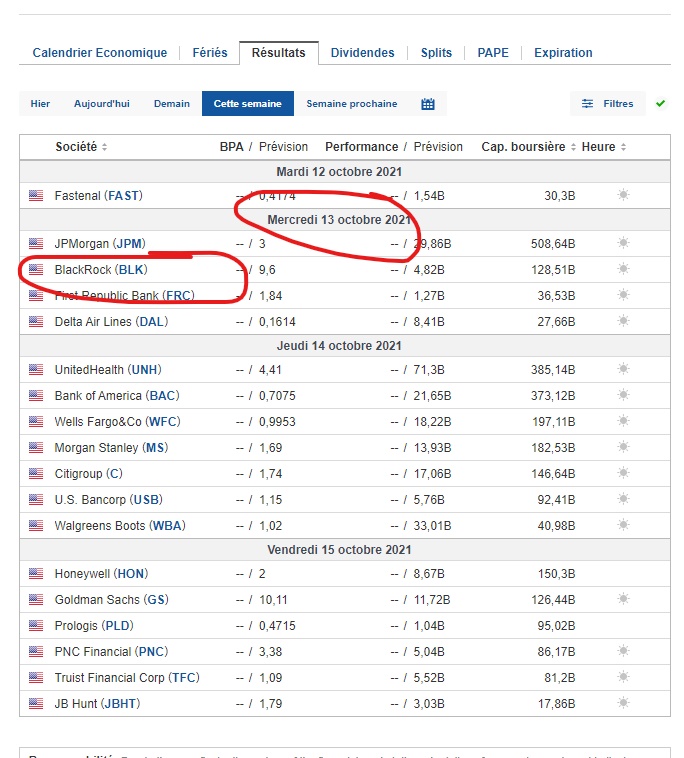Open the Splits tab
Viewport: 684px width, 758px height.
pos(436,53)
